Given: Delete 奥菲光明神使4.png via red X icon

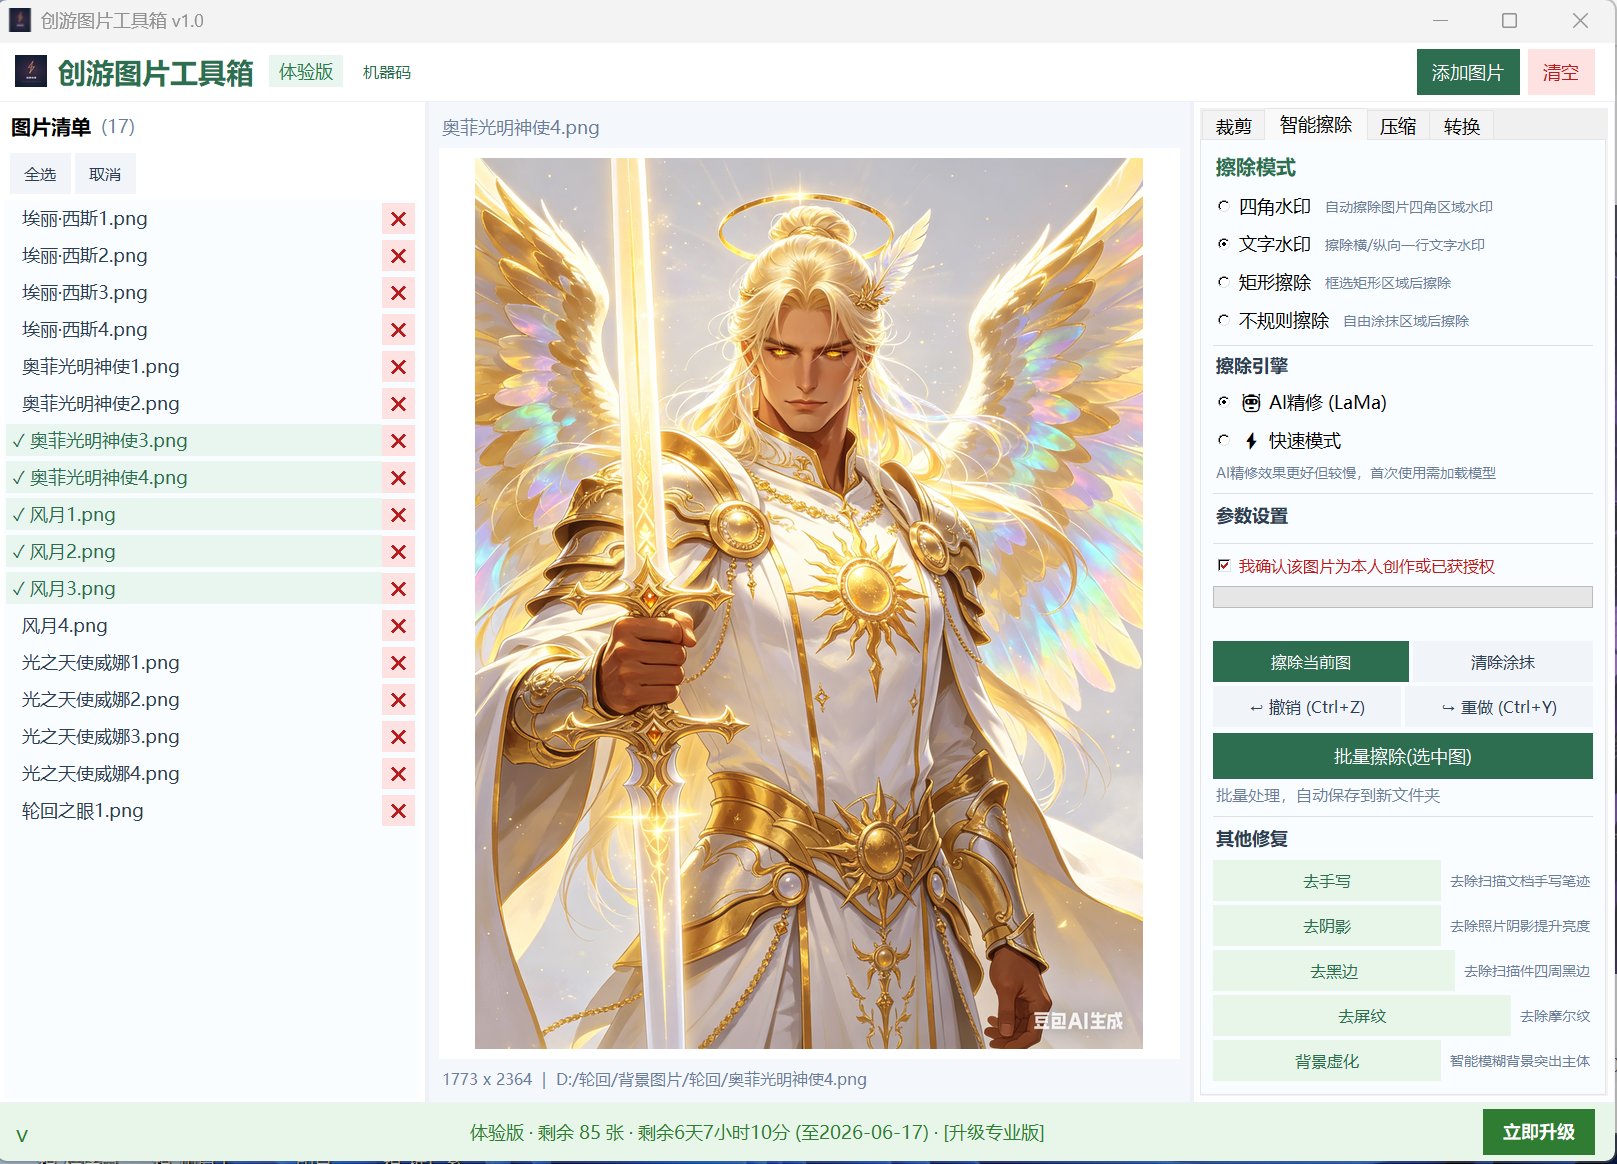Looking at the screenshot, I should [x=398, y=478].
